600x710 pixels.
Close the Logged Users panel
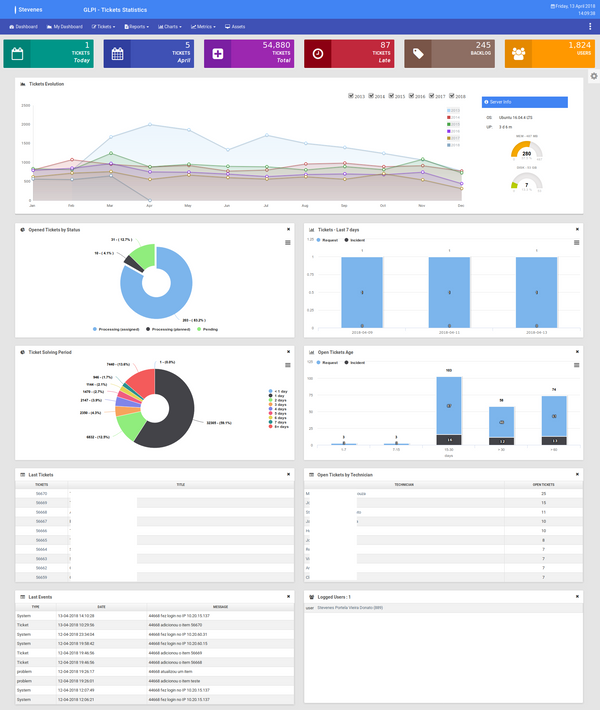click(577, 597)
